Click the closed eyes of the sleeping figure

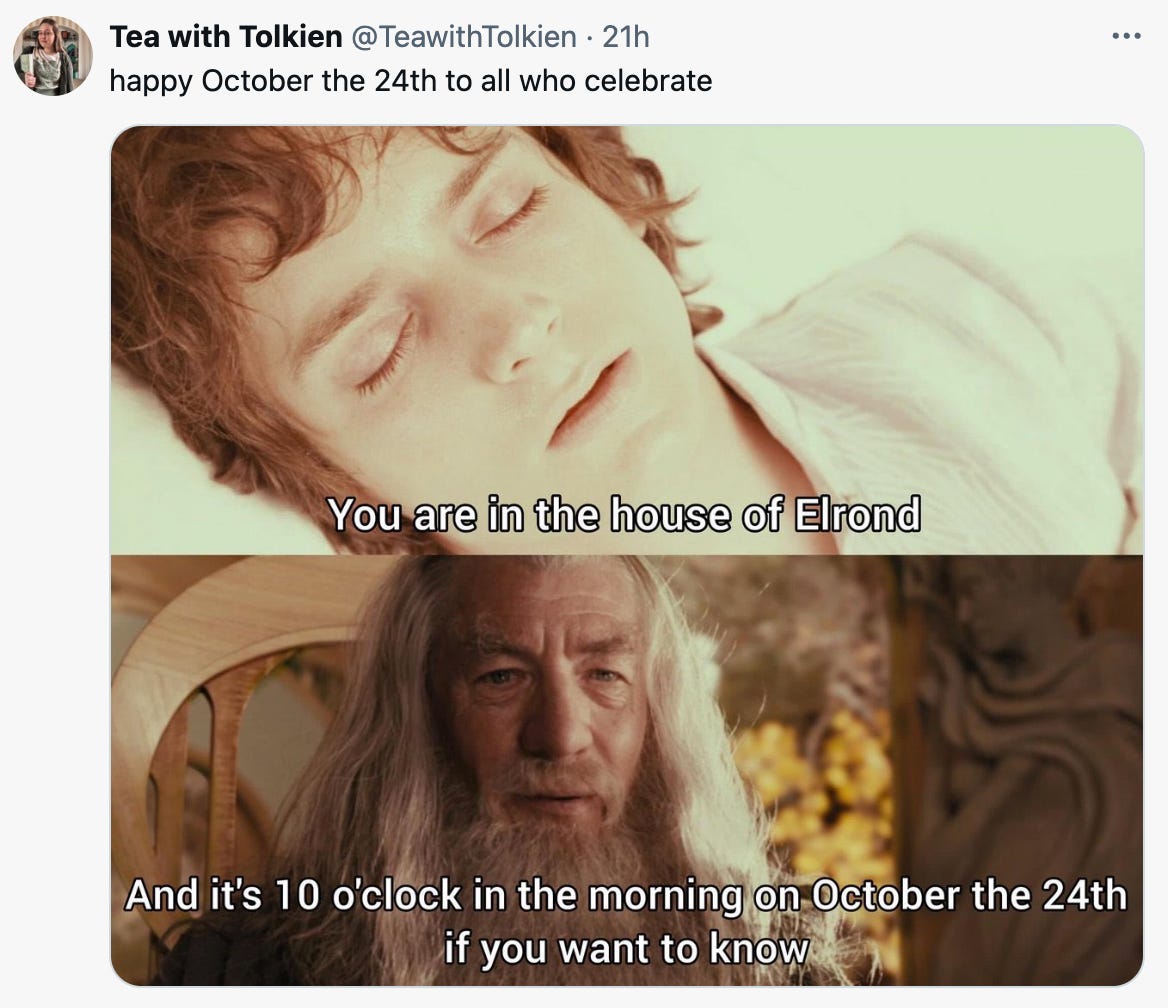[x=447, y=283]
